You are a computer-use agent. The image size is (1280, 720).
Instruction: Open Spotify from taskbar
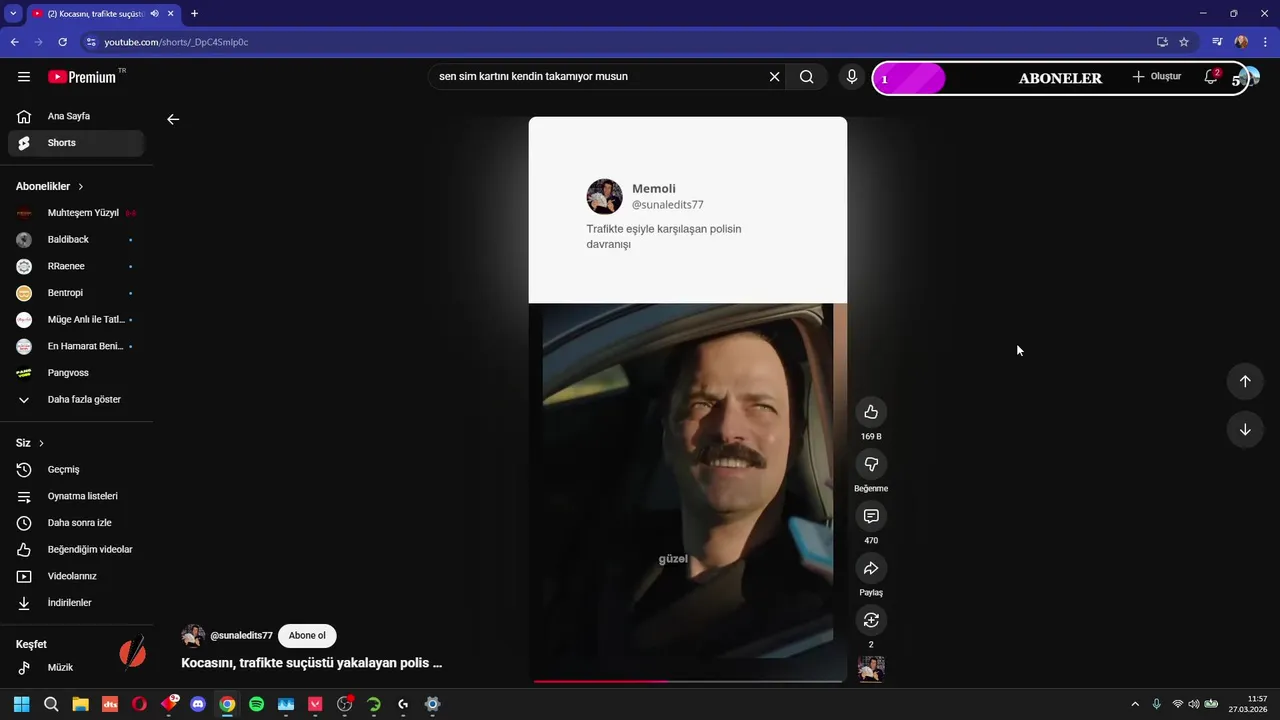pos(256,704)
